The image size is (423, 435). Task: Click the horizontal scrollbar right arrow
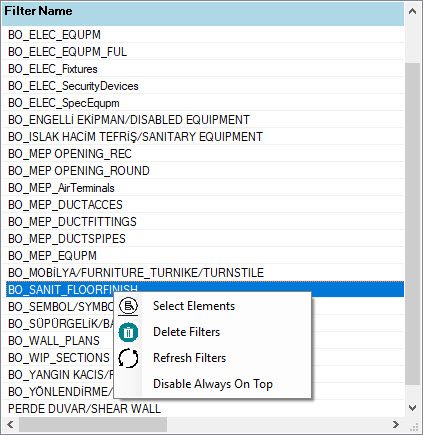pos(396,424)
